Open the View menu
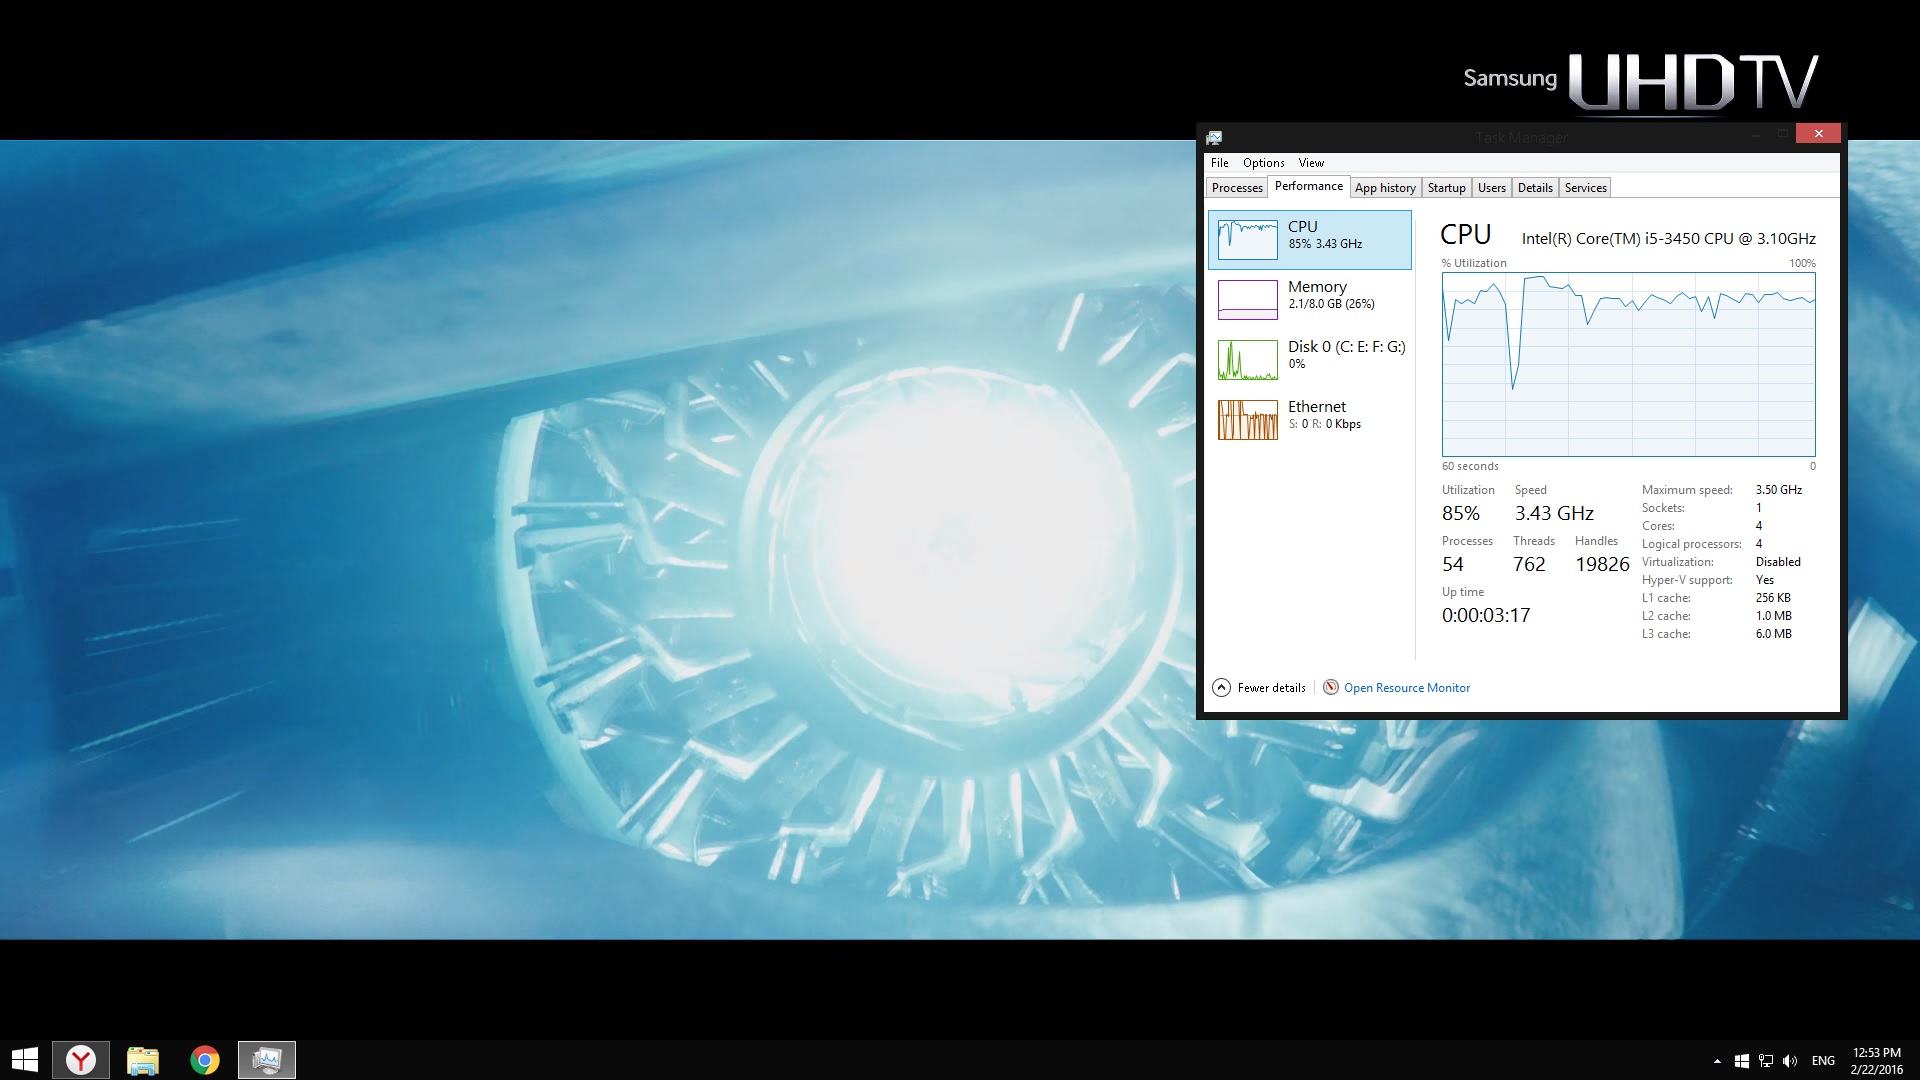1920x1080 pixels. tap(1310, 163)
